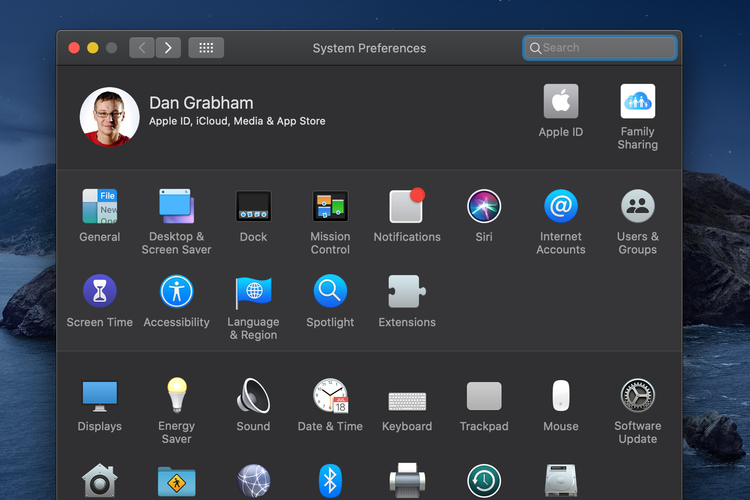Viewport: 750px width, 500px height.
Task: Open Language & Region settings
Action: point(254,292)
